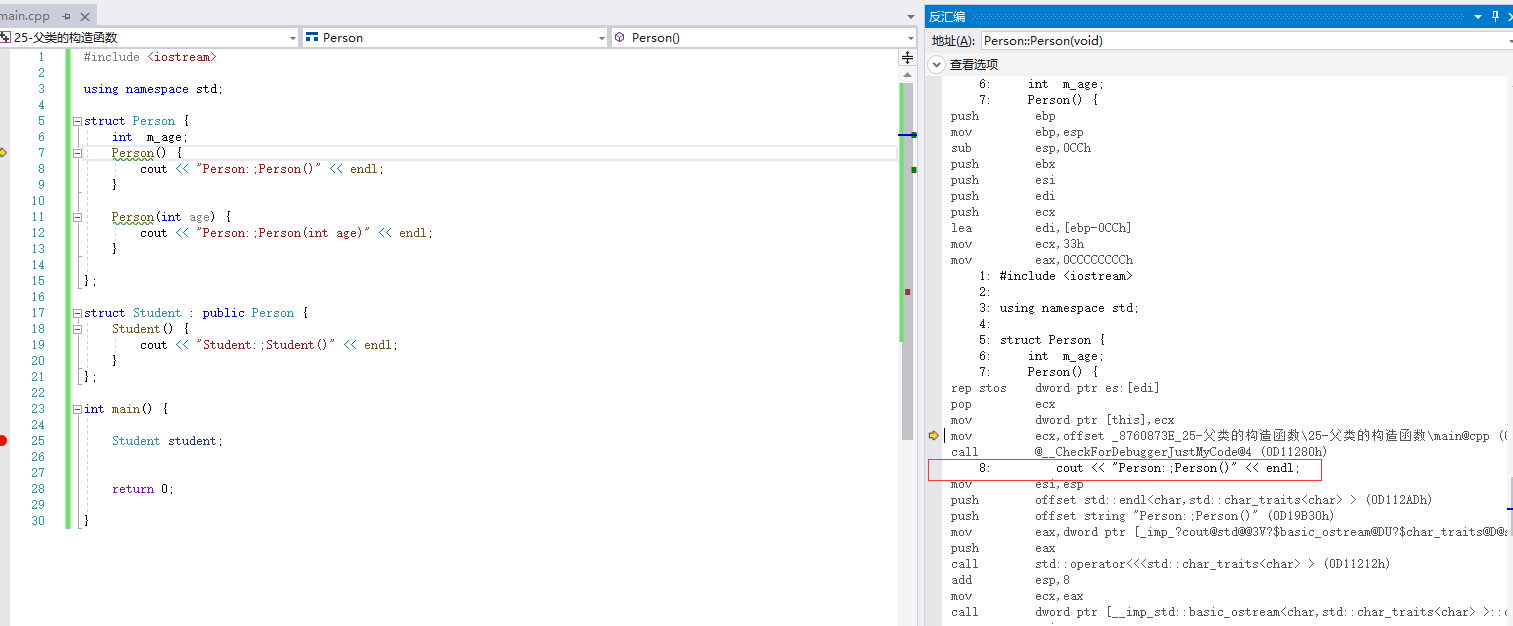Click the split editor handle icon
The width and height of the screenshot is (1513, 626).
coord(908,57)
